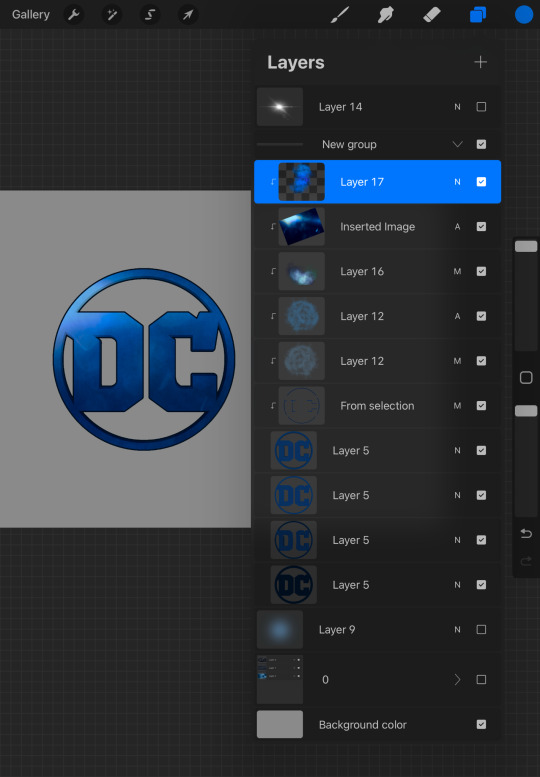Screen dimensions: 540x777
Task: Select the 'New group' row label
Action: (349, 144)
